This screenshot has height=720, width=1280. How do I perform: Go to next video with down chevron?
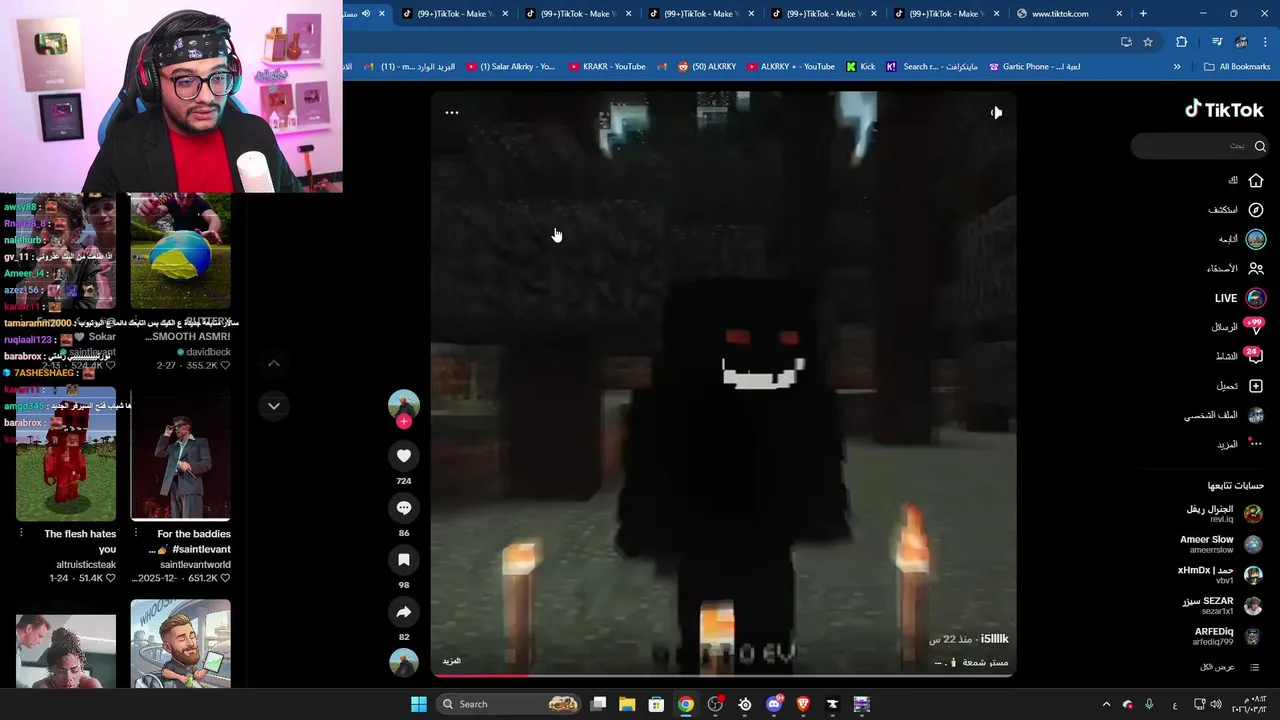274,406
